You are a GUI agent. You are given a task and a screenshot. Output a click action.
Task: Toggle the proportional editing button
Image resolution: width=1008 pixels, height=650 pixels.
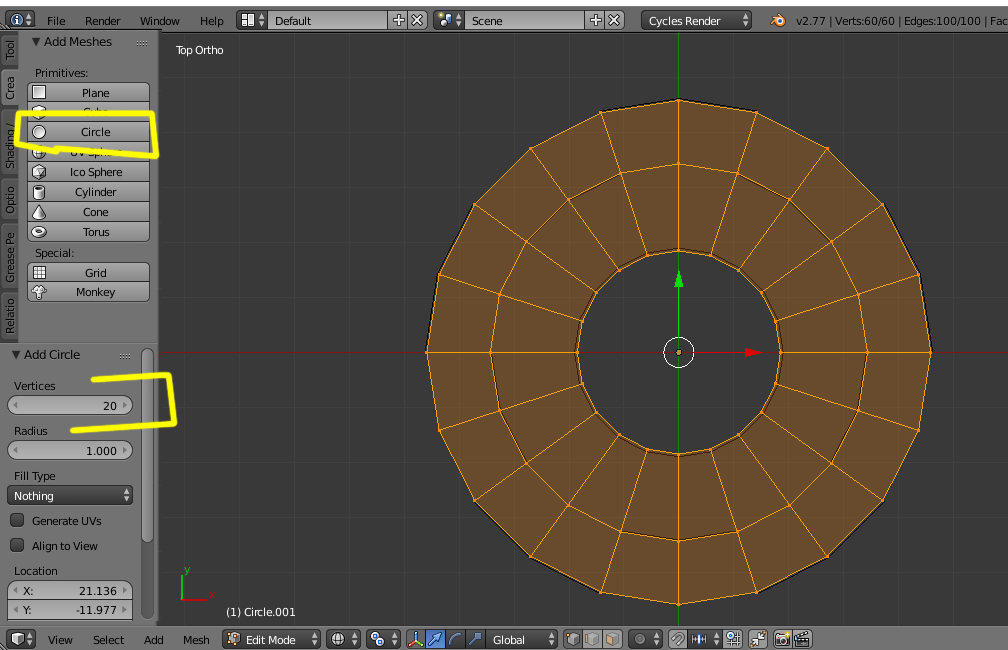coord(642,639)
